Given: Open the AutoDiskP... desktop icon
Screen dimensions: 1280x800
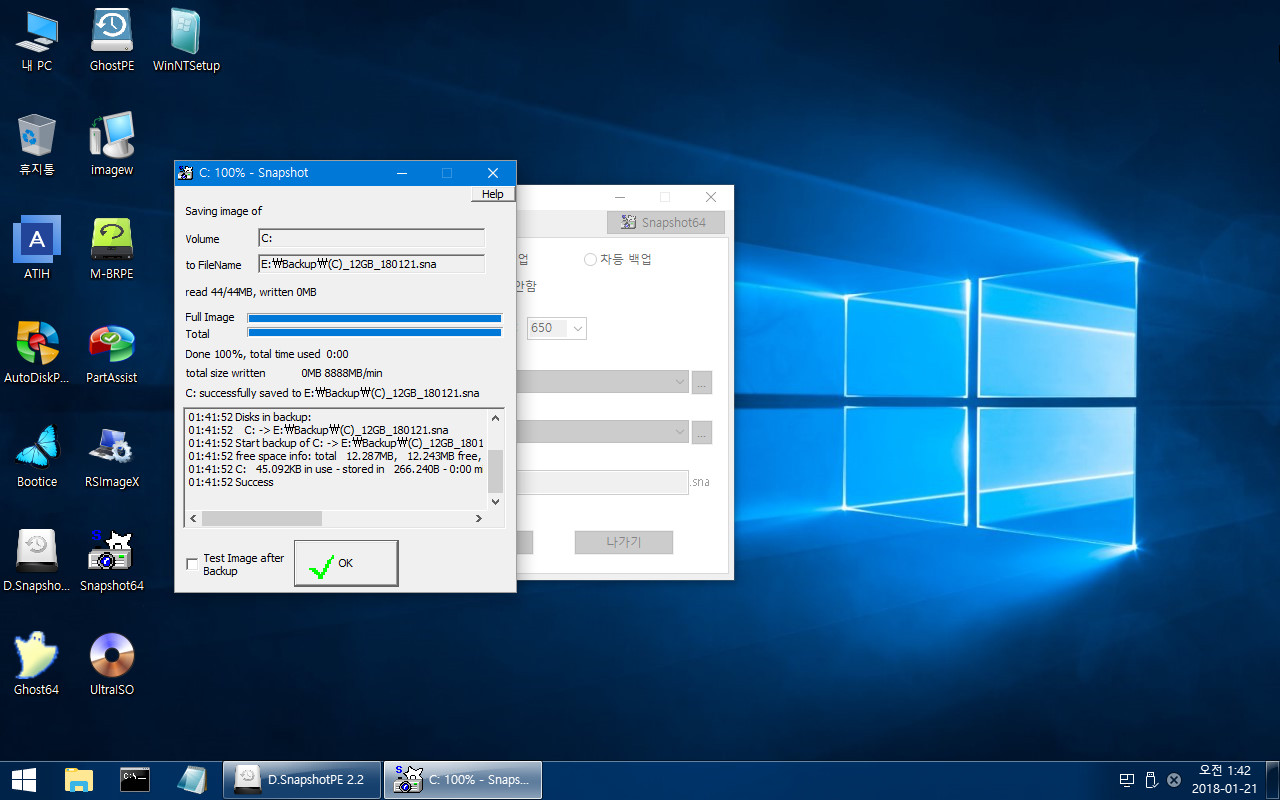Looking at the screenshot, I should [37, 352].
